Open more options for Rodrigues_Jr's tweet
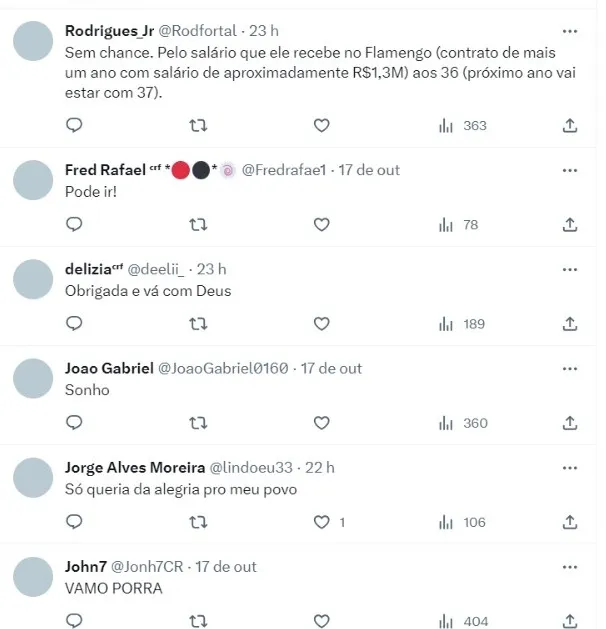The width and height of the screenshot is (606, 629). coord(570,31)
